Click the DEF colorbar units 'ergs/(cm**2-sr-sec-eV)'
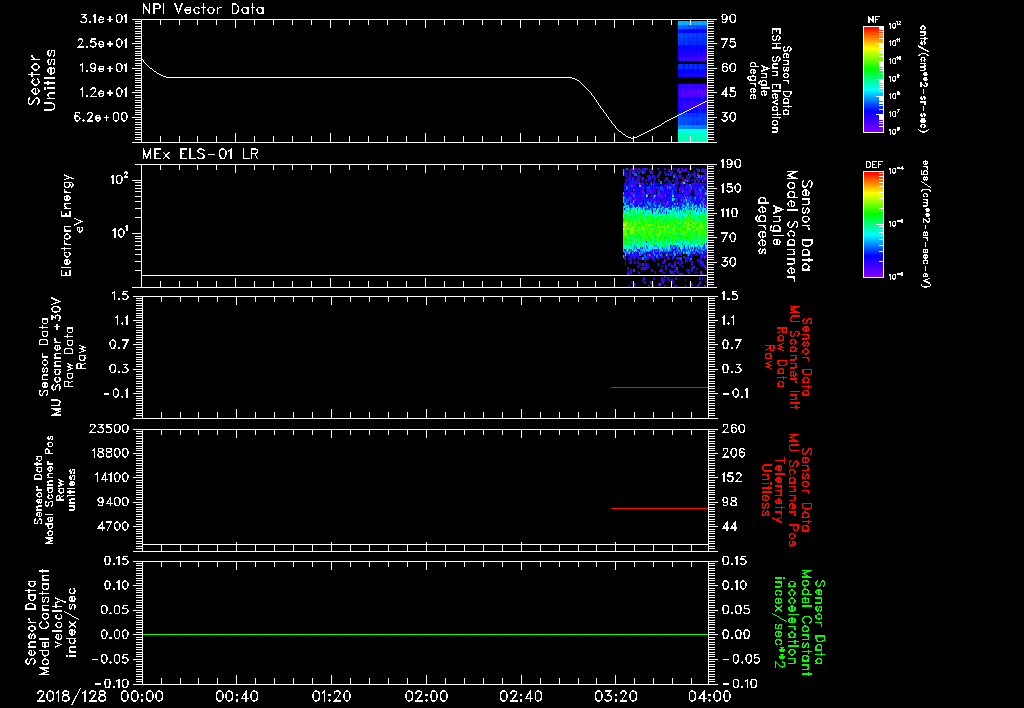The width and height of the screenshot is (1024, 708). tap(925, 223)
